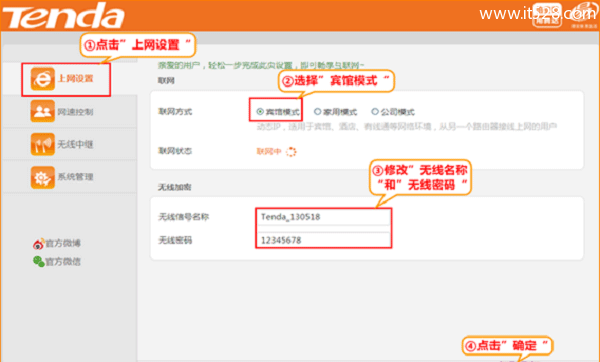The height and width of the screenshot is (362, 600).
Task: Click the 无线密码 label
Action: click(x=175, y=240)
